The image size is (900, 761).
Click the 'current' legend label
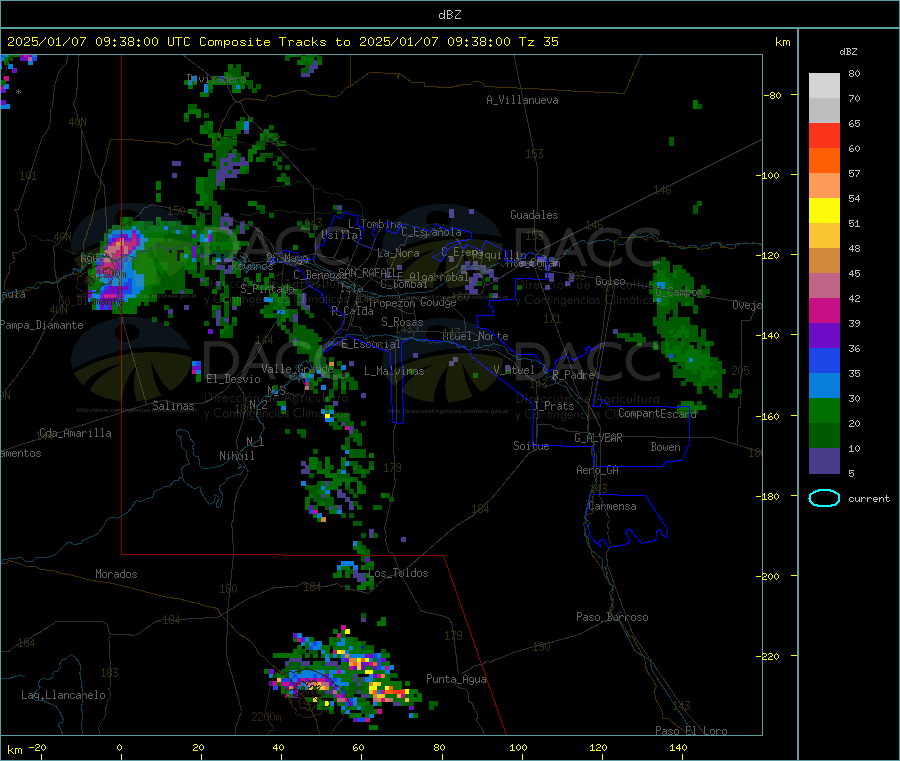tap(869, 499)
